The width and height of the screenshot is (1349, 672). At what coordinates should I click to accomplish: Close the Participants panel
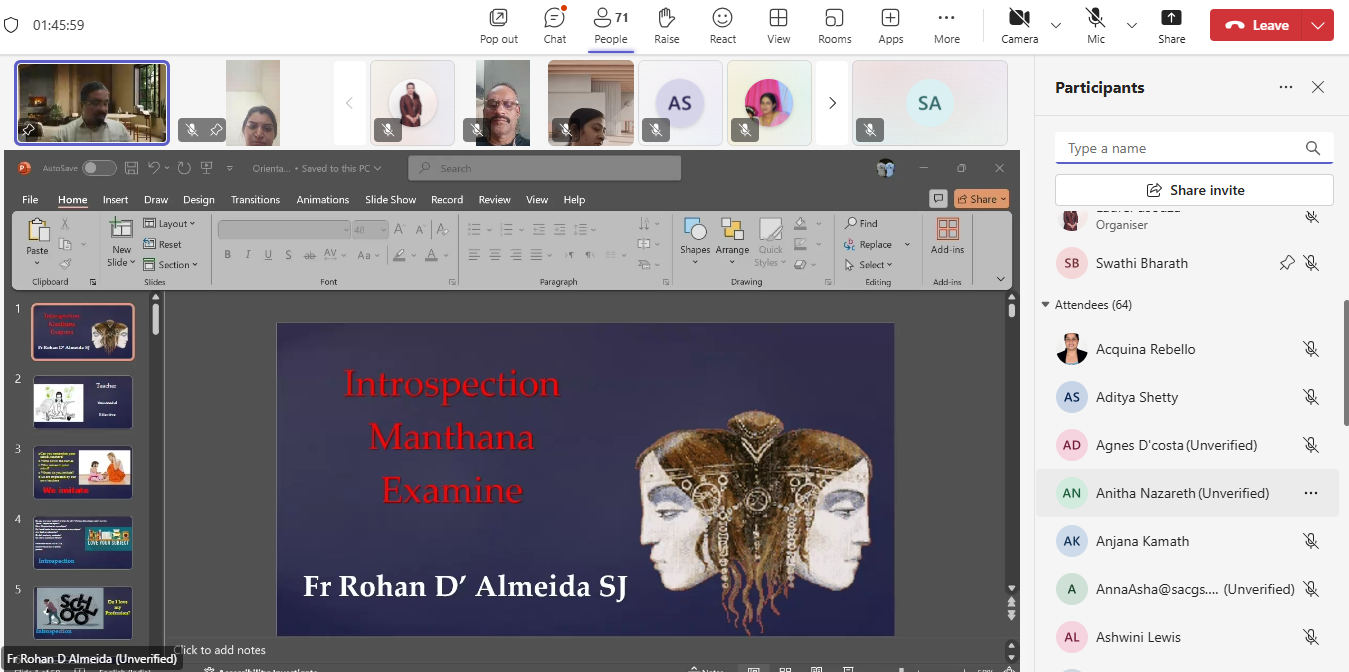click(x=1318, y=87)
